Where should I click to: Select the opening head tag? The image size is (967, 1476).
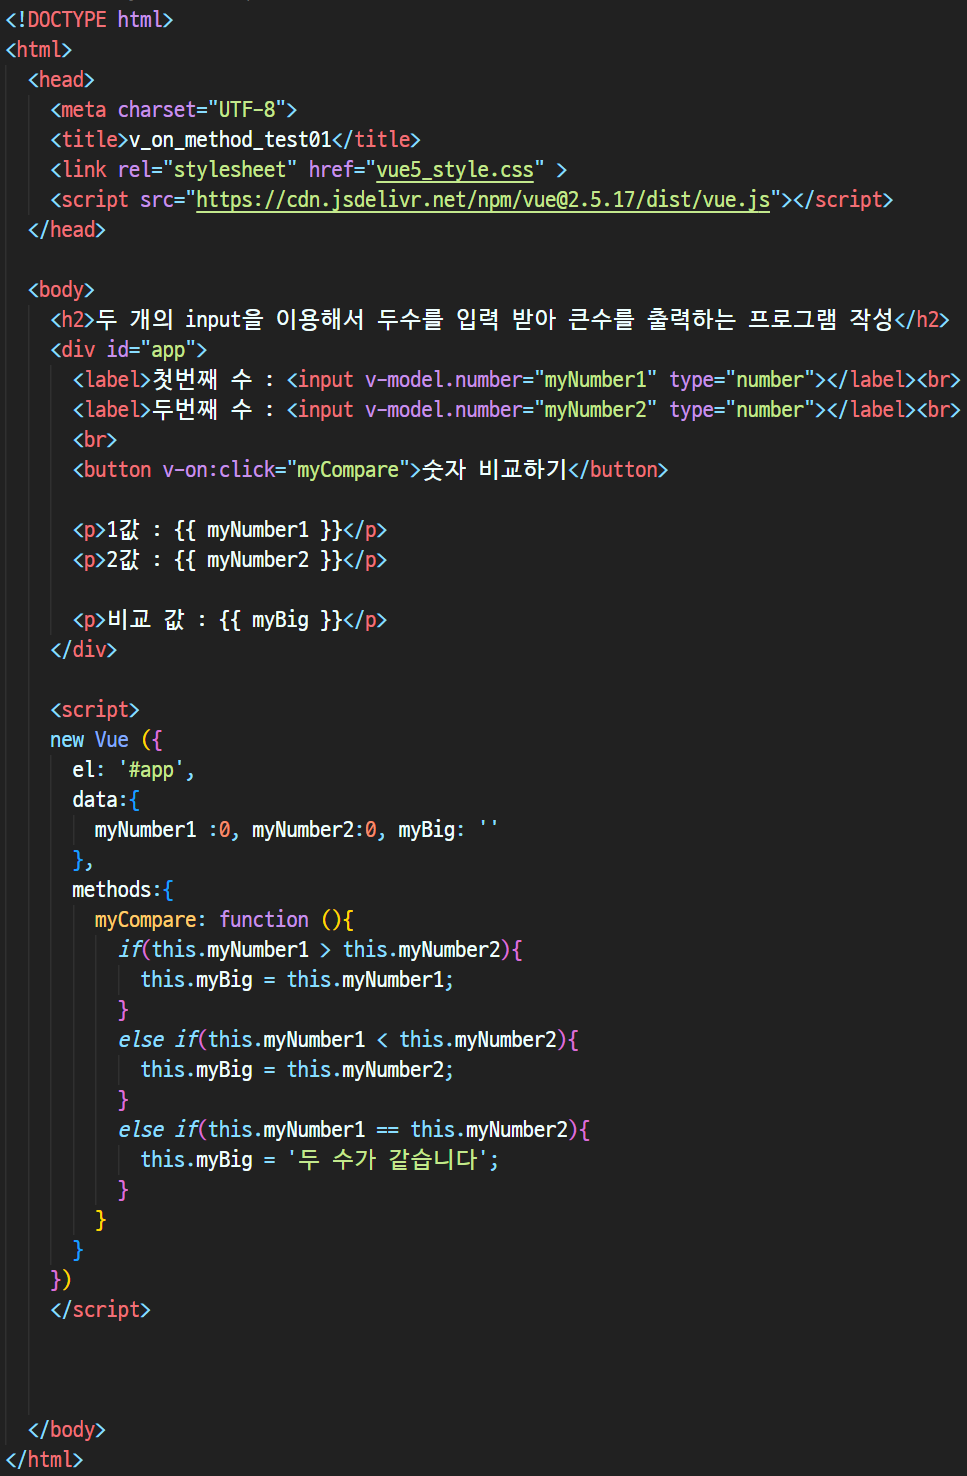point(61,80)
